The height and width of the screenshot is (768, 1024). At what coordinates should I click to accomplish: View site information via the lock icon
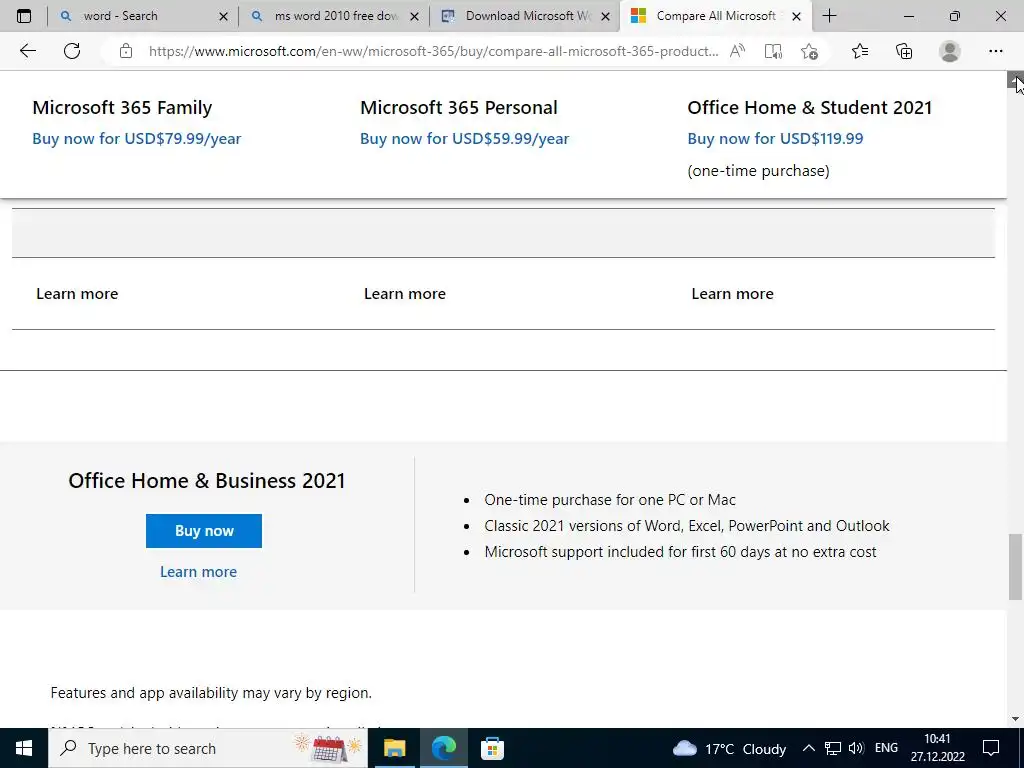click(126, 51)
